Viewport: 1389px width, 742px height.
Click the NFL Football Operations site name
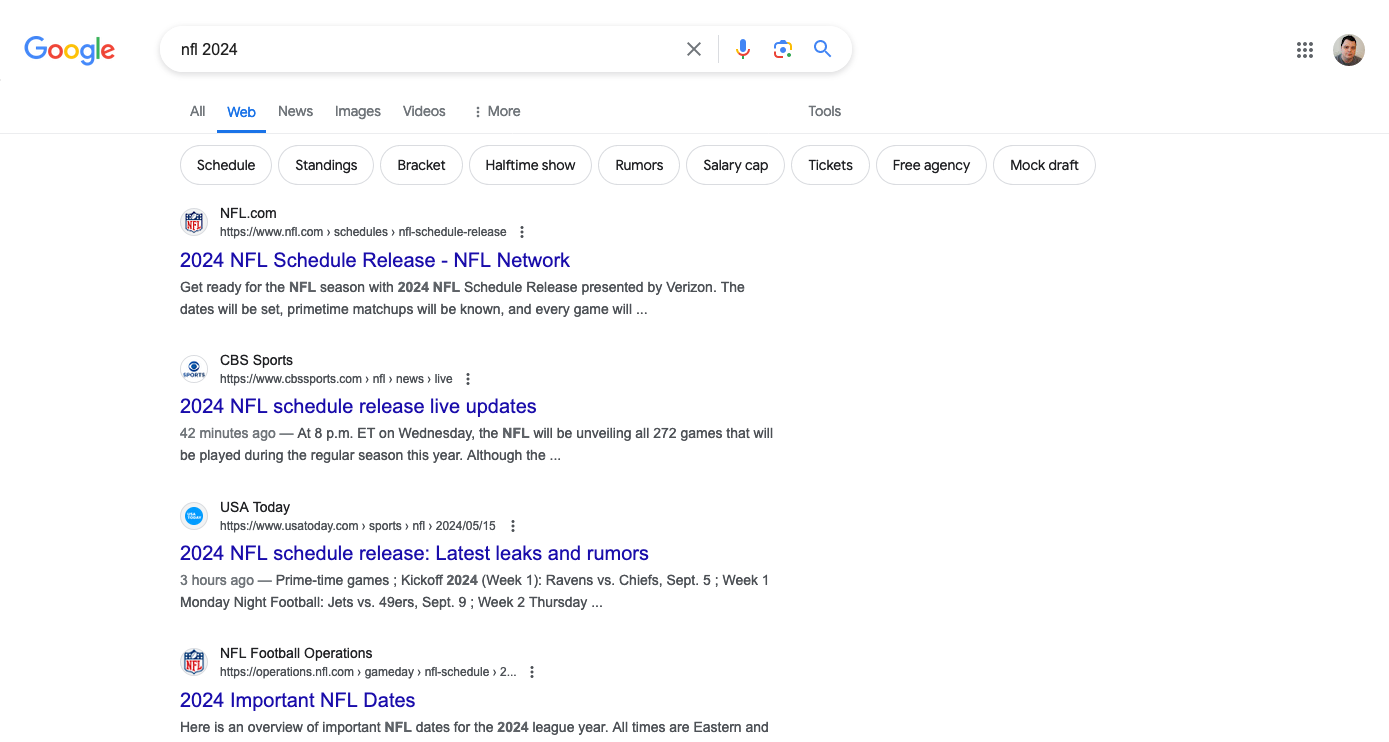point(296,653)
